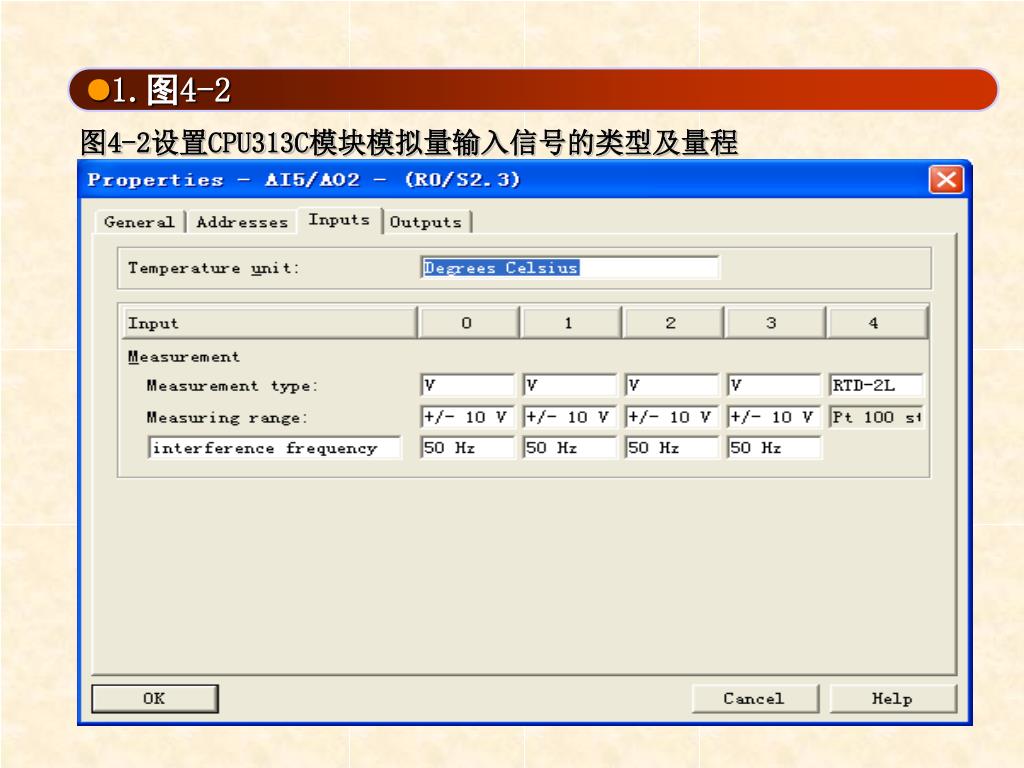Open measurement type field for channel 1

pyautogui.click(x=569, y=385)
